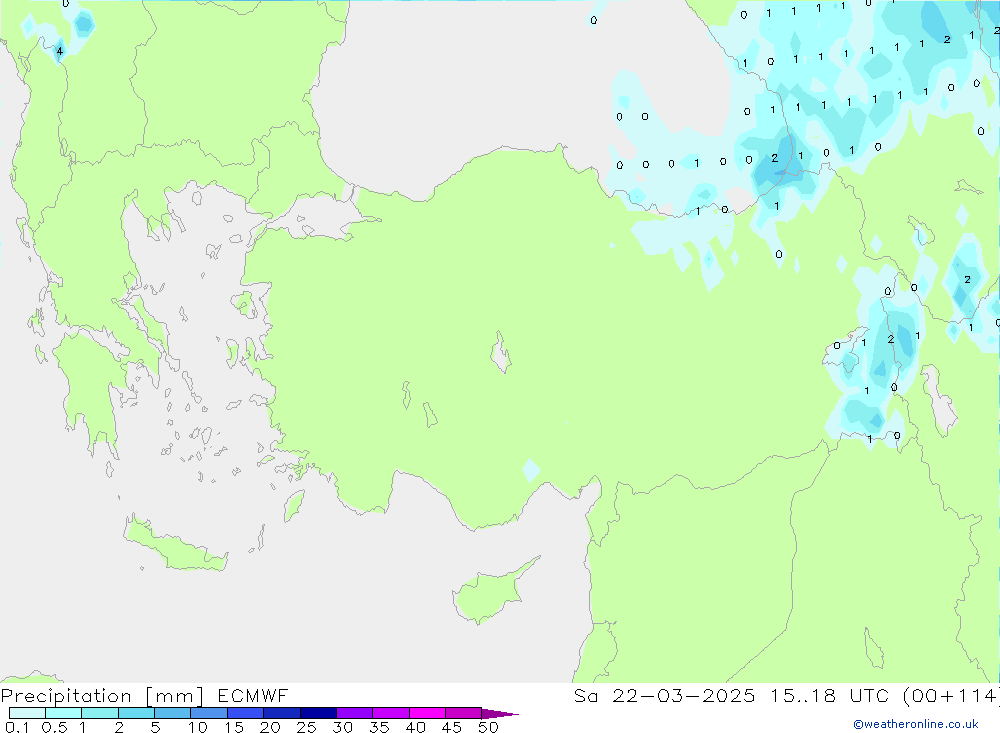The height and width of the screenshot is (733, 1000).
Task: Select the legend swatch between 1 and 2
Action: tap(100, 713)
